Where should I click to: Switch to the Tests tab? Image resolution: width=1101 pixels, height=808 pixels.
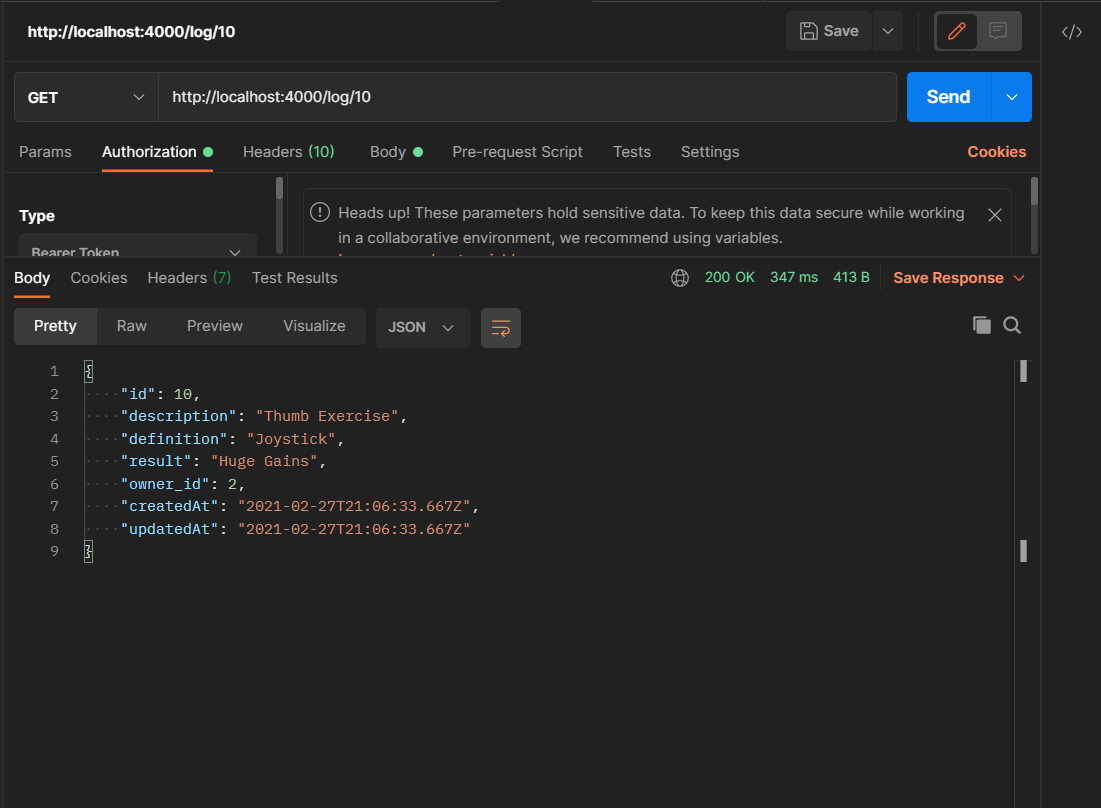coord(631,152)
